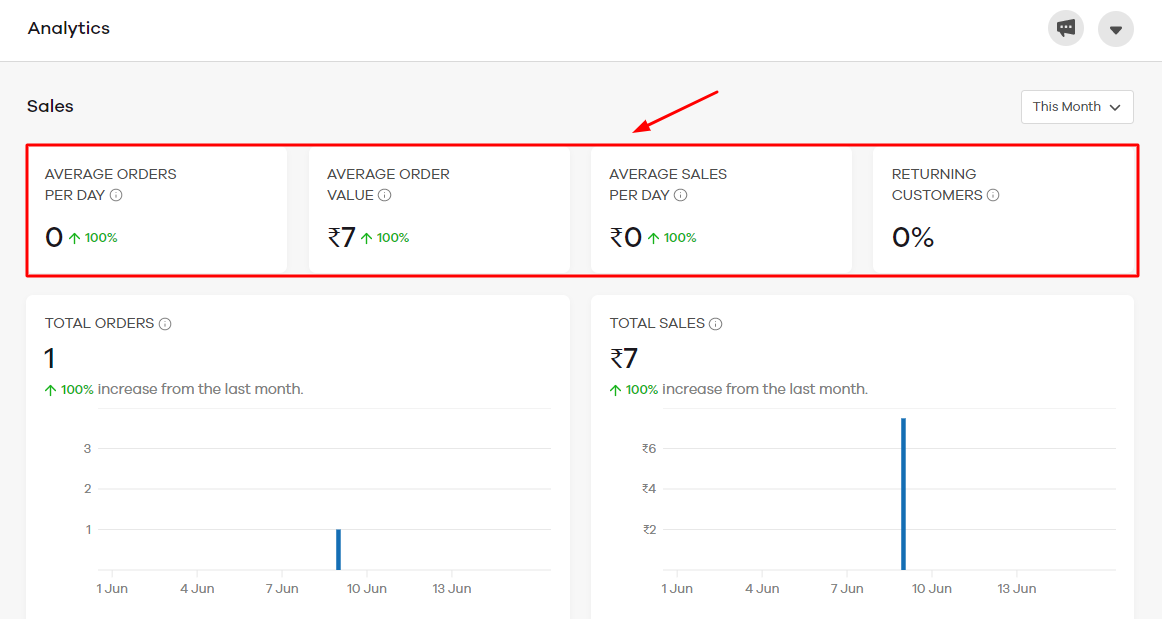
Task: Select the Average Sales Per Day card
Action: pos(721,210)
